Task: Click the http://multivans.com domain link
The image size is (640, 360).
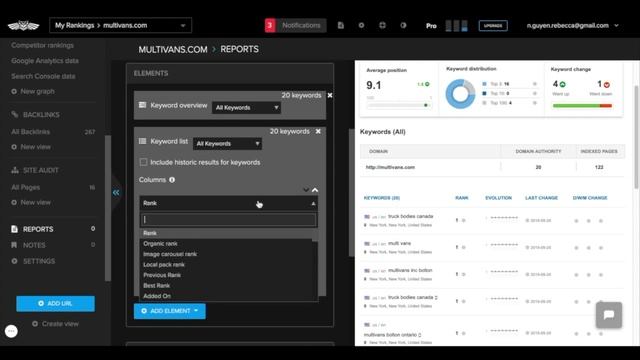Action: (x=390, y=167)
